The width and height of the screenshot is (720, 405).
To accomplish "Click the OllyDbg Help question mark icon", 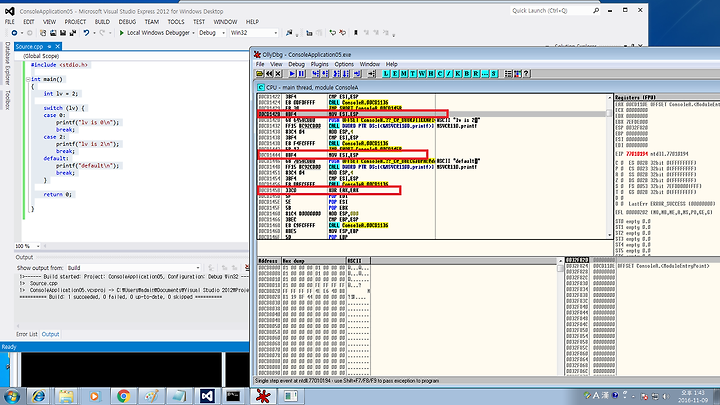I will (x=526, y=73).
